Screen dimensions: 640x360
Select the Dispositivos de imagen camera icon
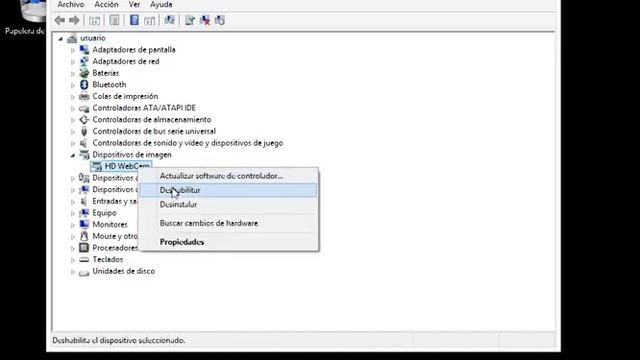(x=84, y=155)
